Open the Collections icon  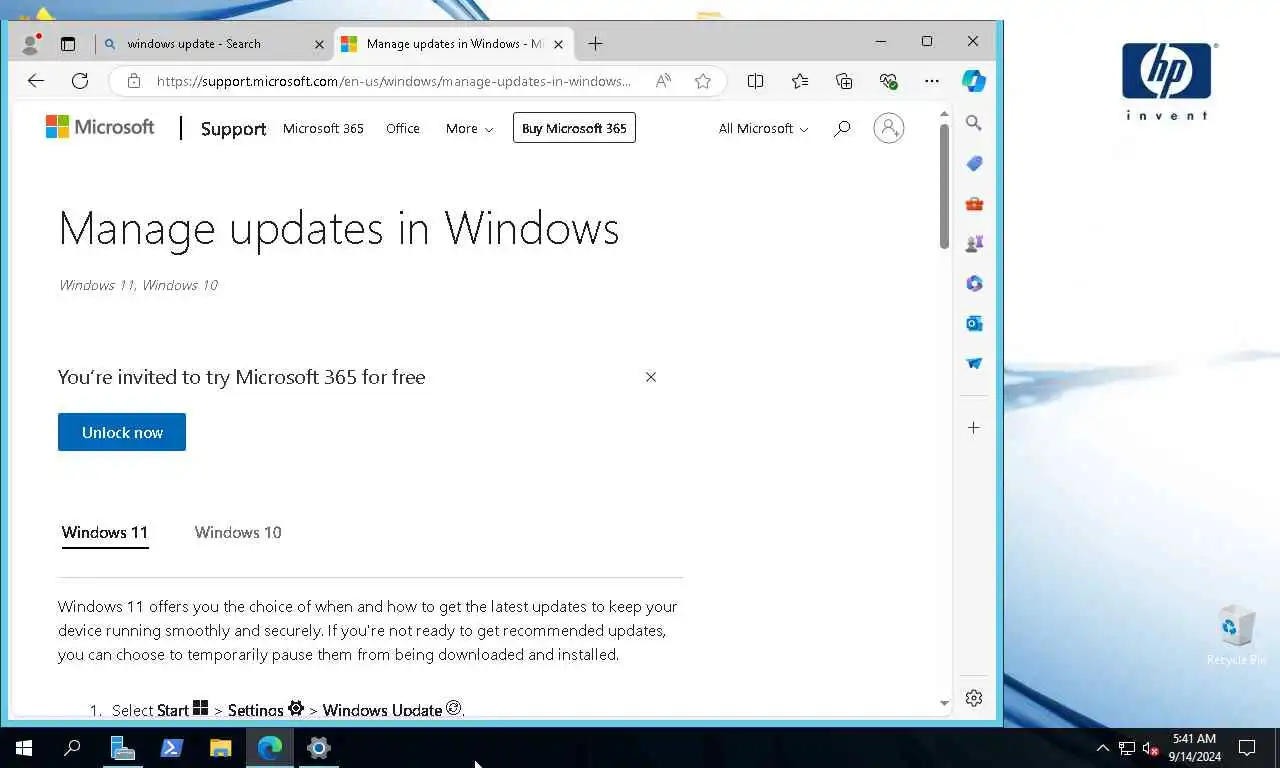[x=844, y=81]
